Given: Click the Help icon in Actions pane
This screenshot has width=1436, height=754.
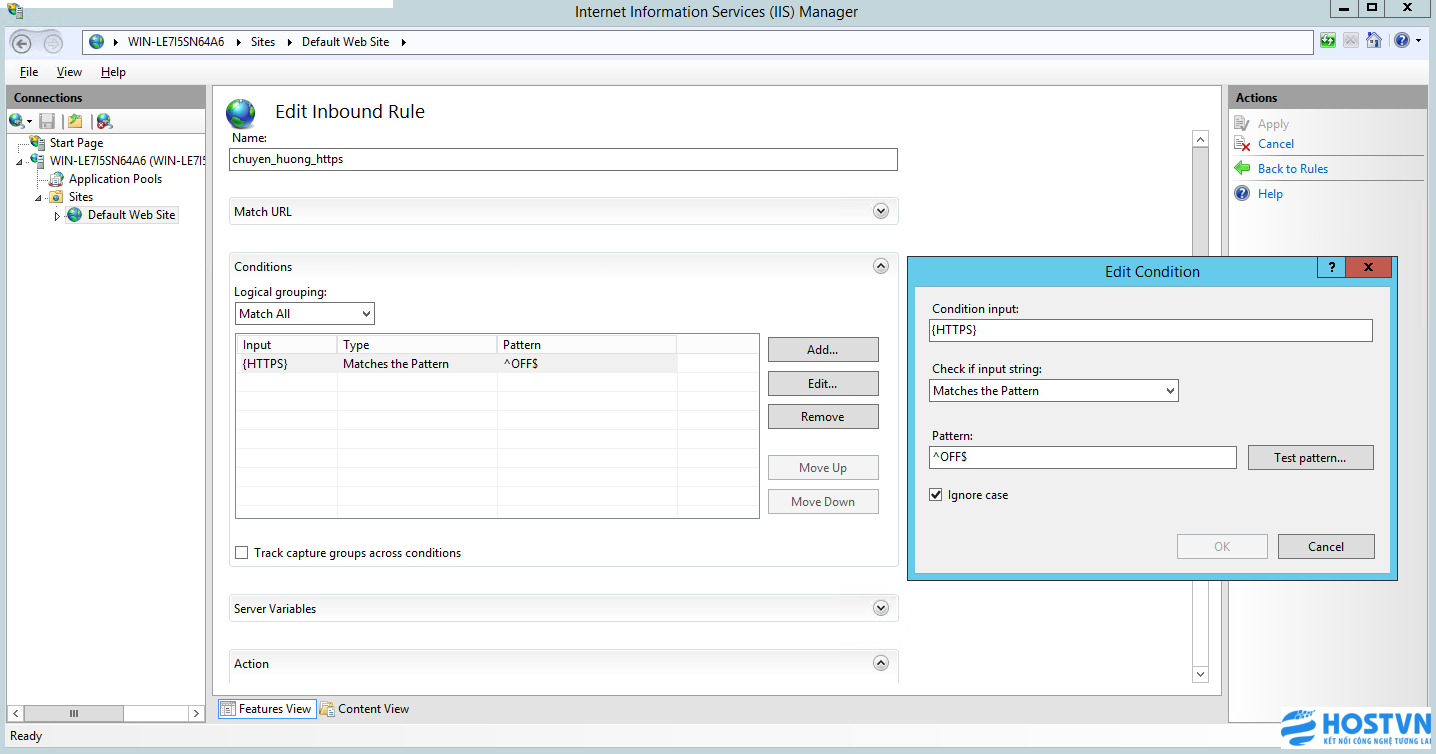Looking at the screenshot, I should coord(1242,193).
